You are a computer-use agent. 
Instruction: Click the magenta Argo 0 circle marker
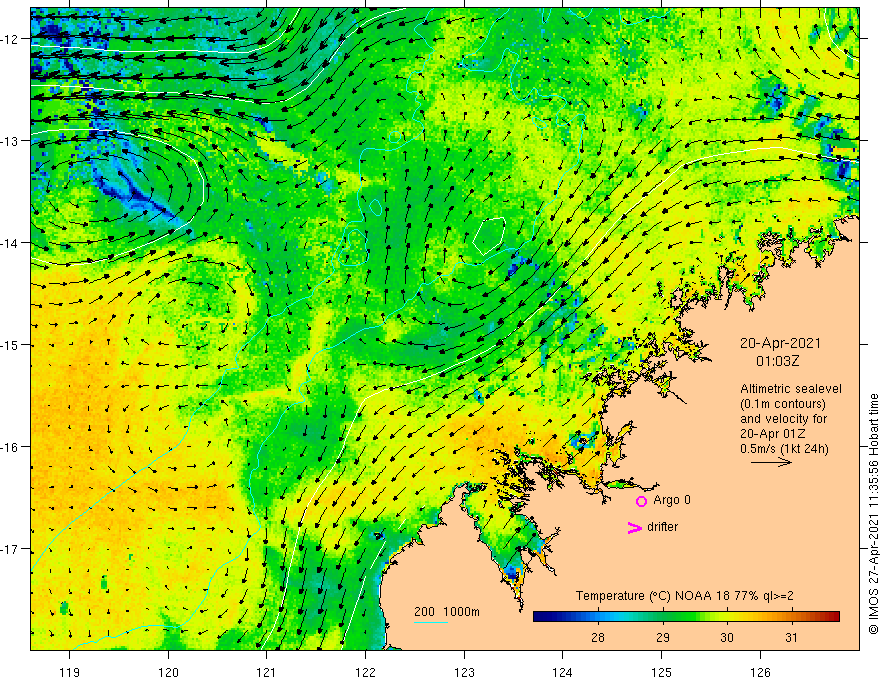[x=641, y=501]
